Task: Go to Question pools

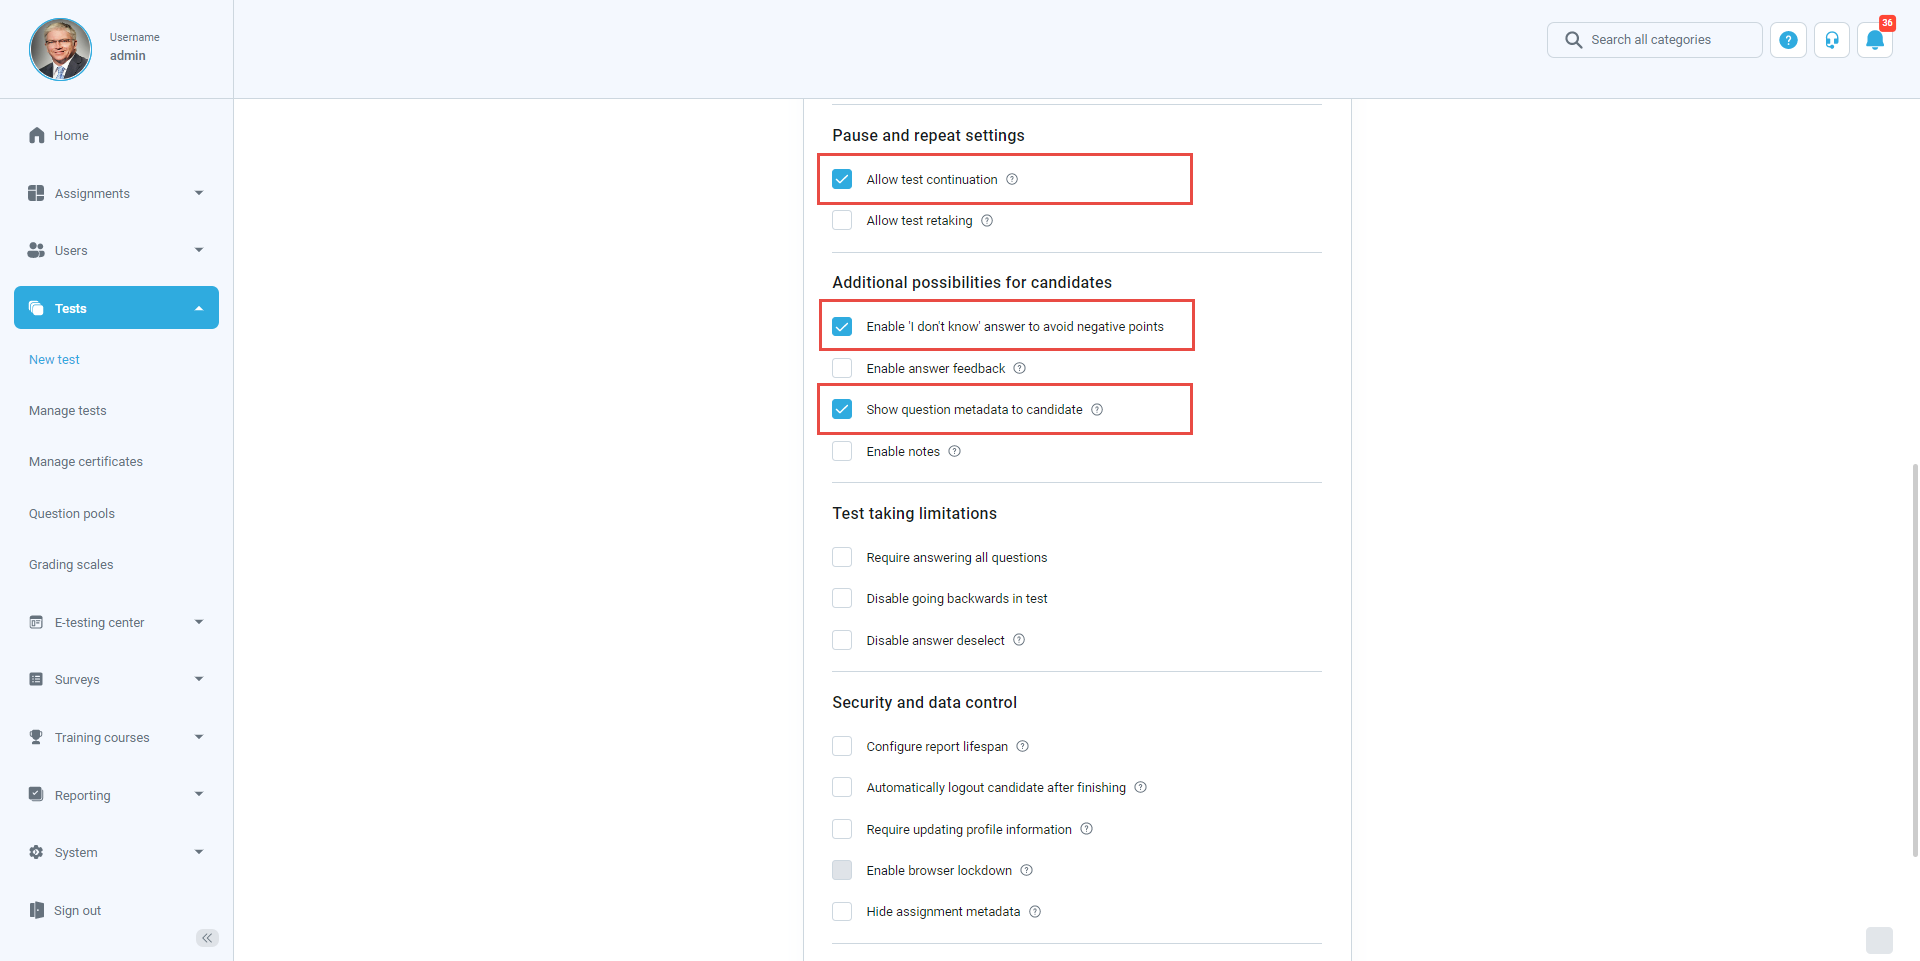Action: (72, 514)
